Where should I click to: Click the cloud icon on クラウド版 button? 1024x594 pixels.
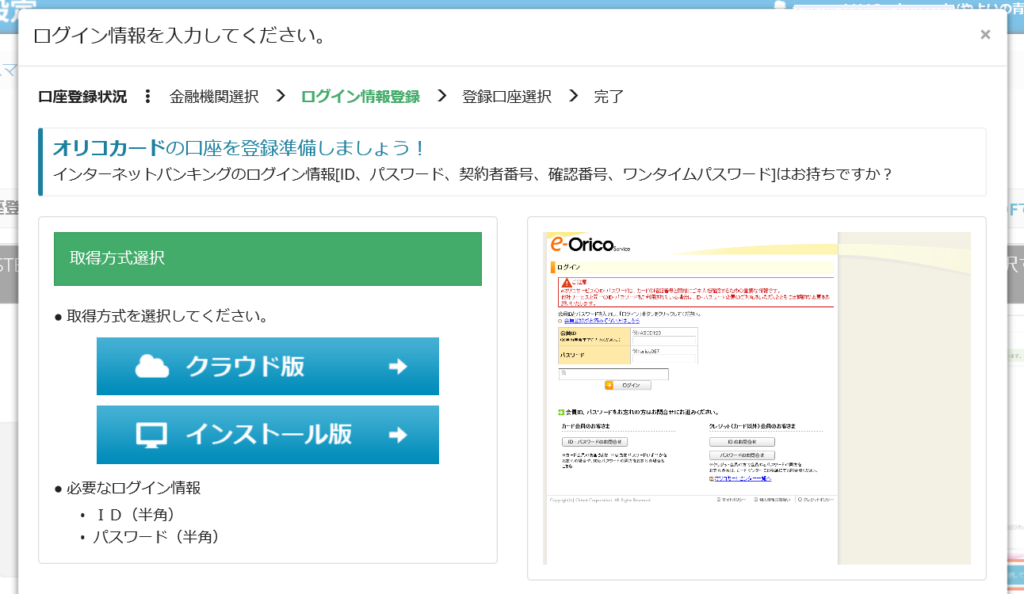[x=152, y=367]
